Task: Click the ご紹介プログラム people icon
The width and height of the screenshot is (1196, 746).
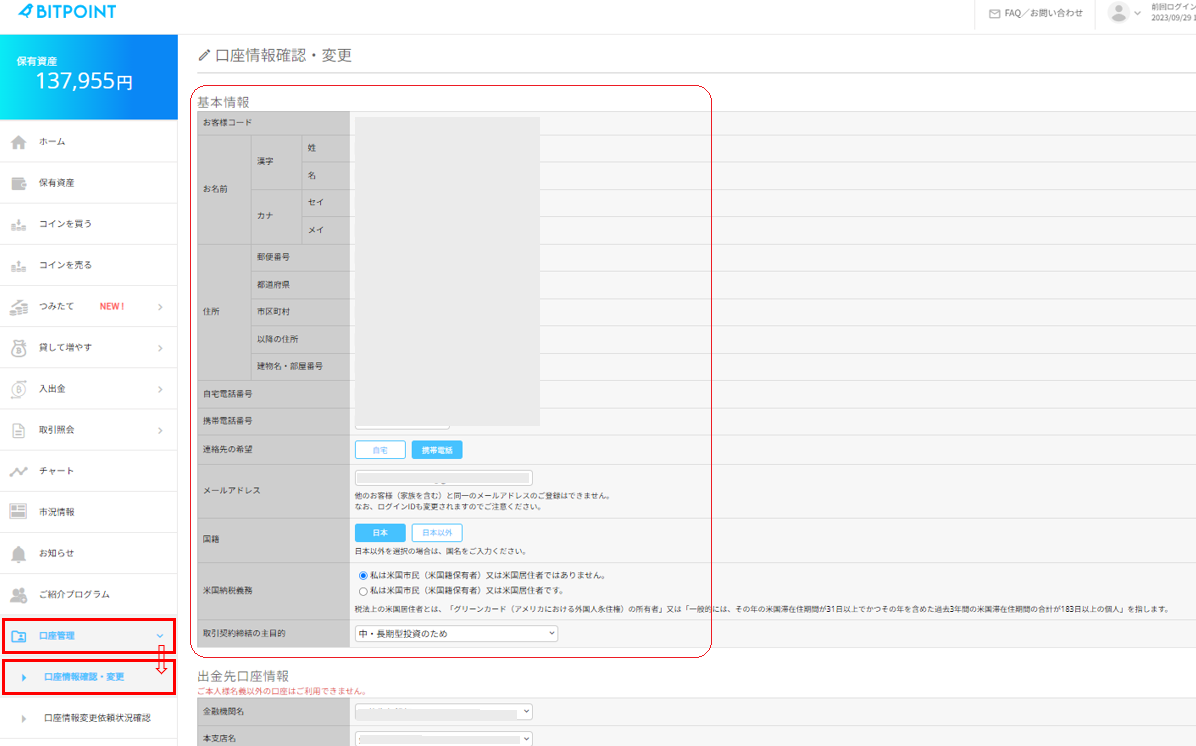Action: [x=18, y=595]
